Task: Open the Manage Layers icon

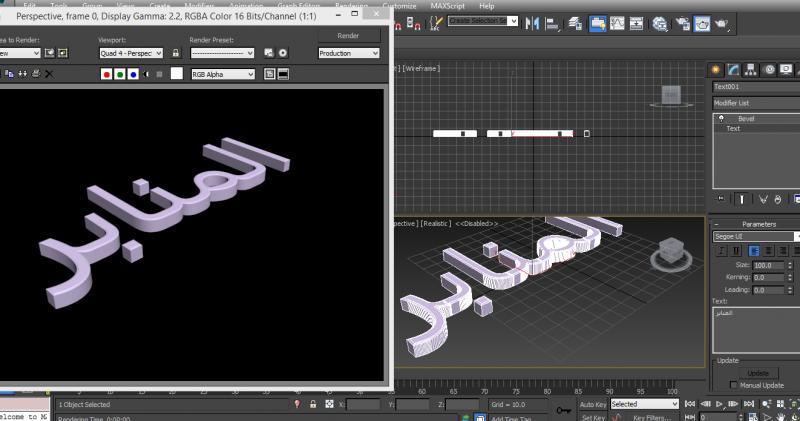Action: tap(575, 23)
